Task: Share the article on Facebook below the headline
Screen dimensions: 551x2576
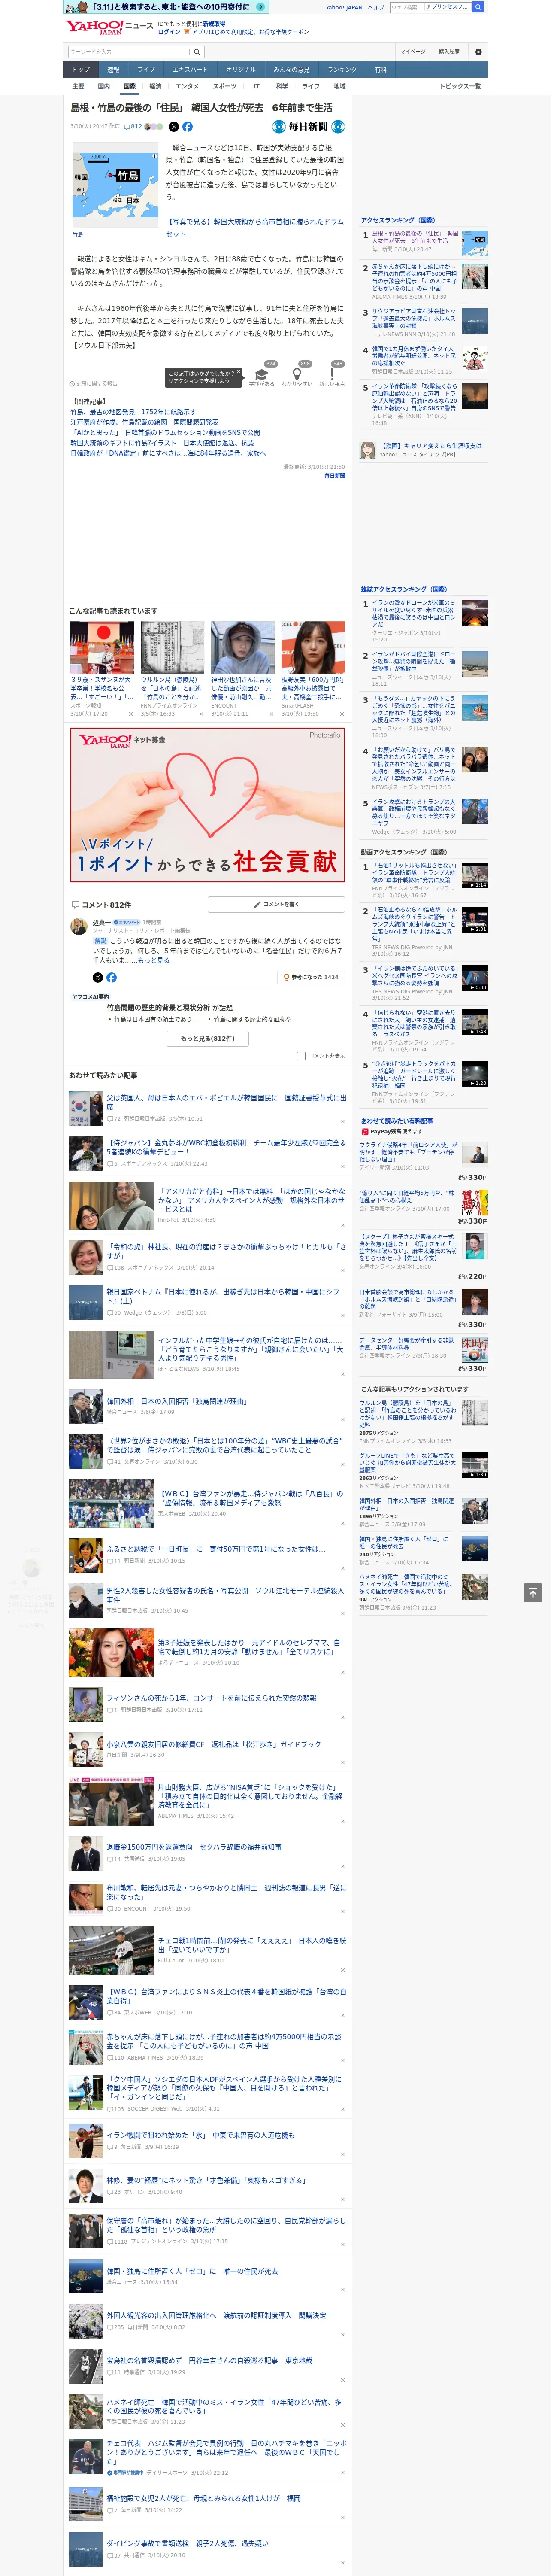Action: tap(187, 127)
